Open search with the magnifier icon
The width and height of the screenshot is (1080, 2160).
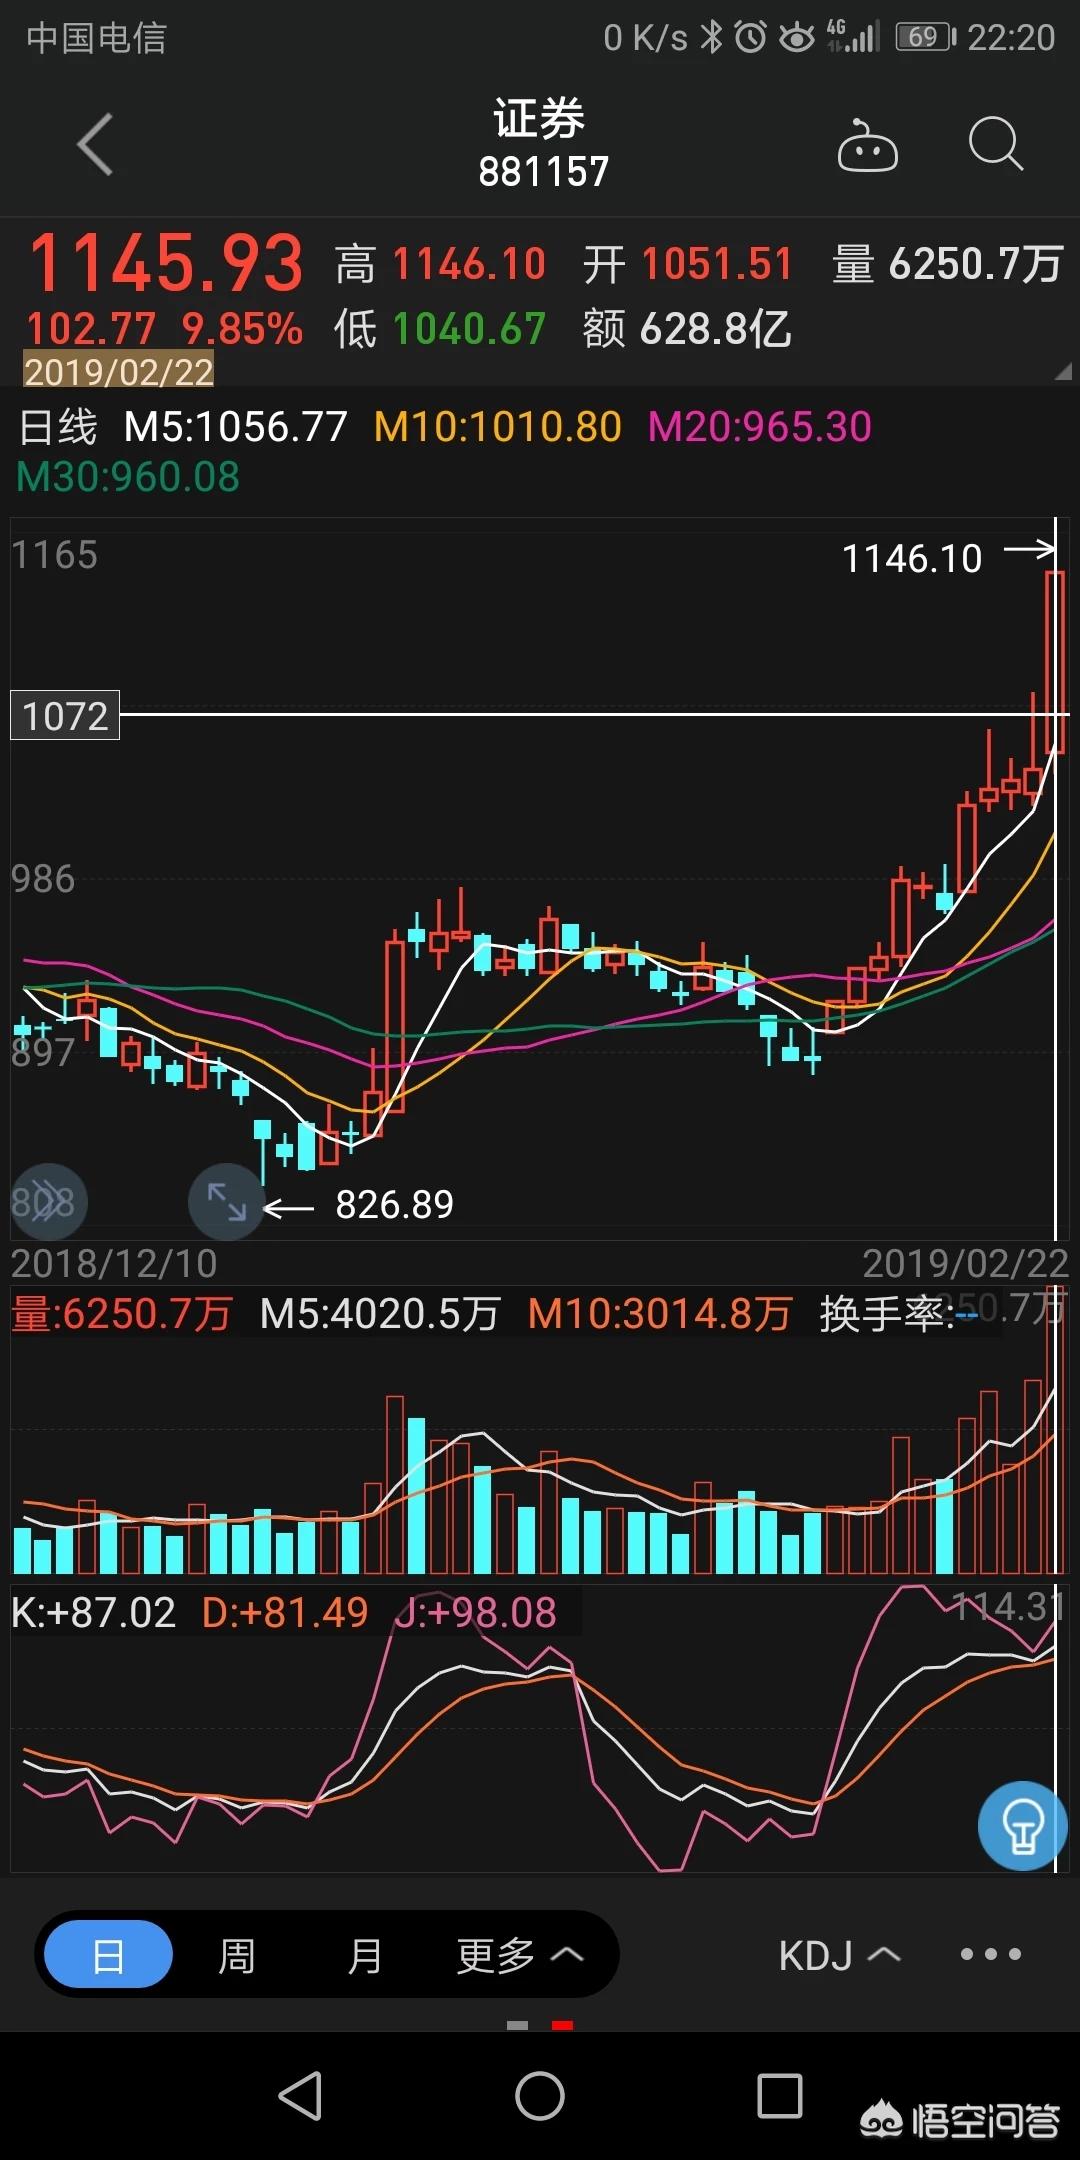pos(996,145)
